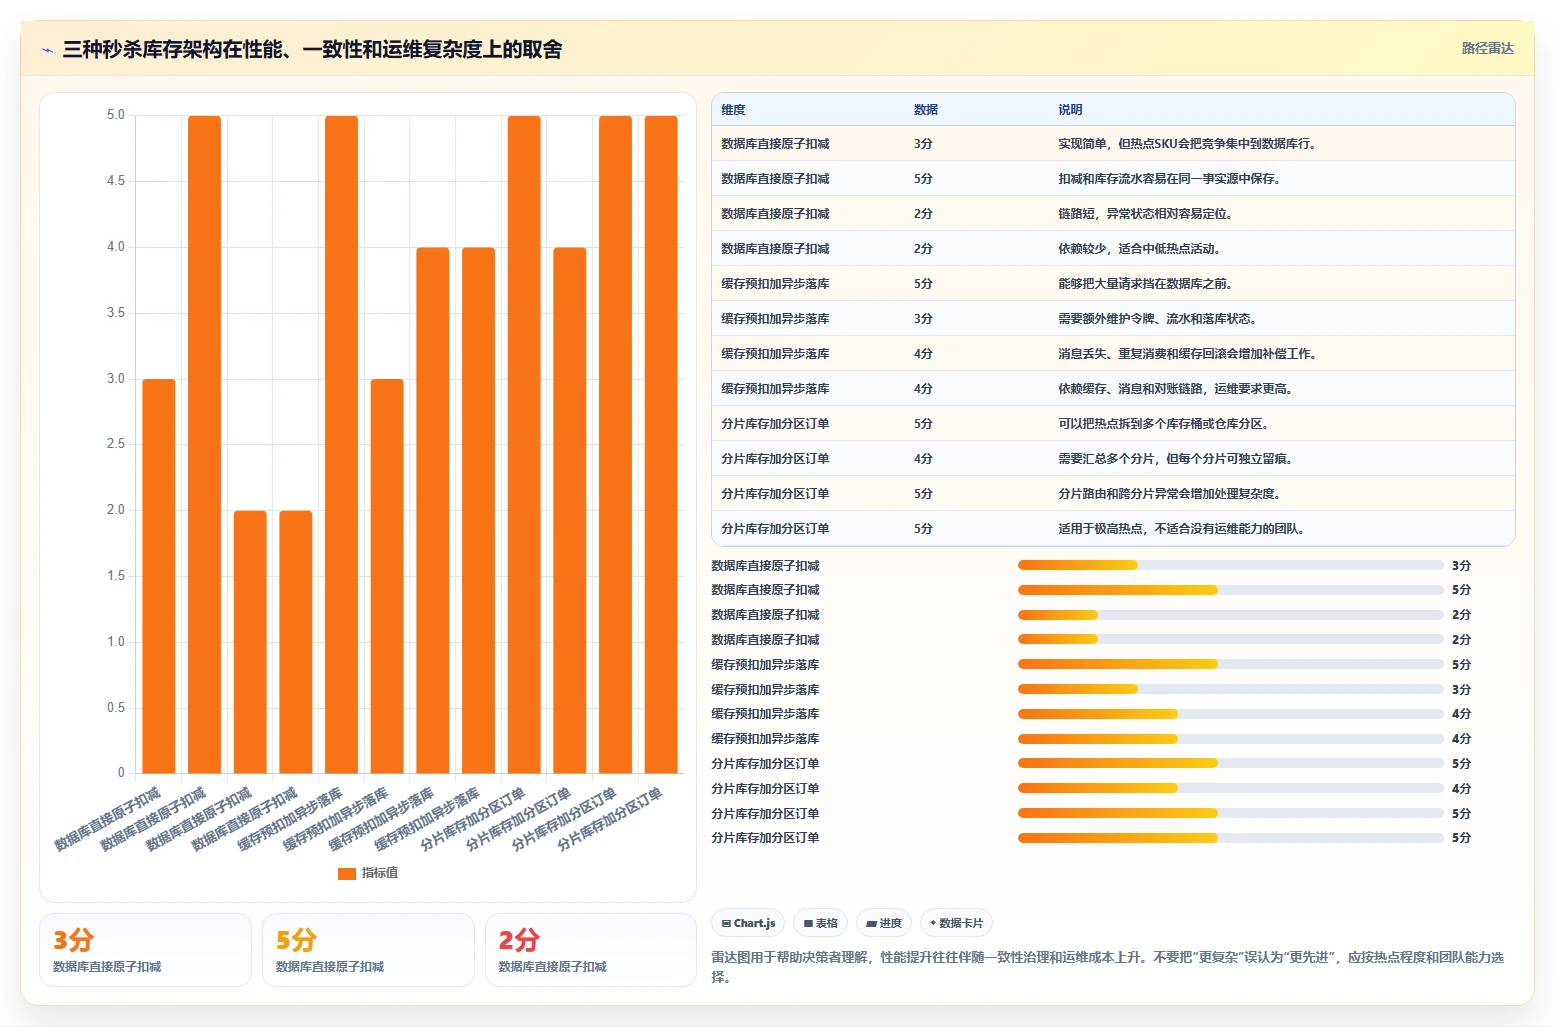Image resolution: width=1555 pixels, height=1027 pixels.
Task: Select the row 实现简单，但热点SKU会把竞争集中到数据库行
Action: [1113, 144]
